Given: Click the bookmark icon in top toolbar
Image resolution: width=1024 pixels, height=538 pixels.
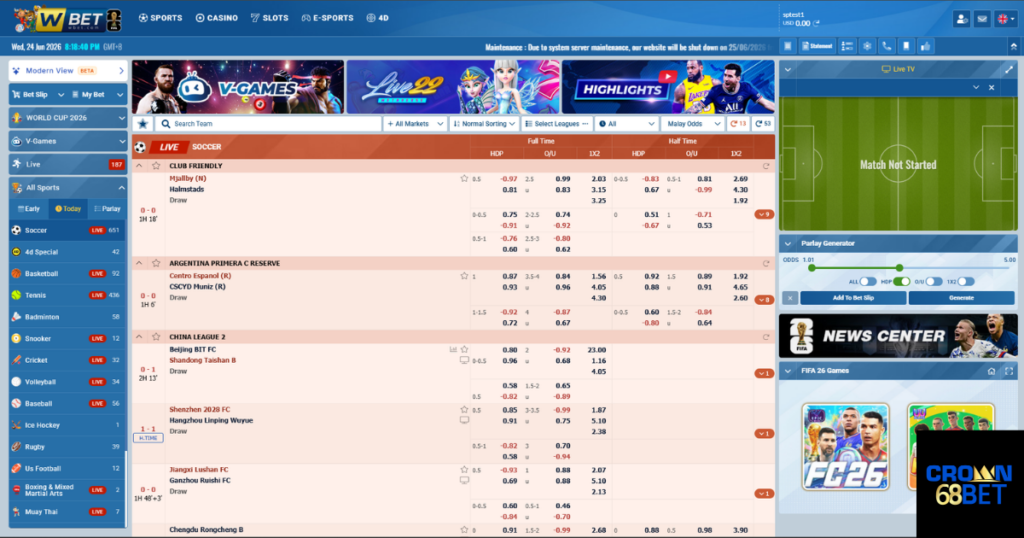Looking at the screenshot, I should 906,46.
